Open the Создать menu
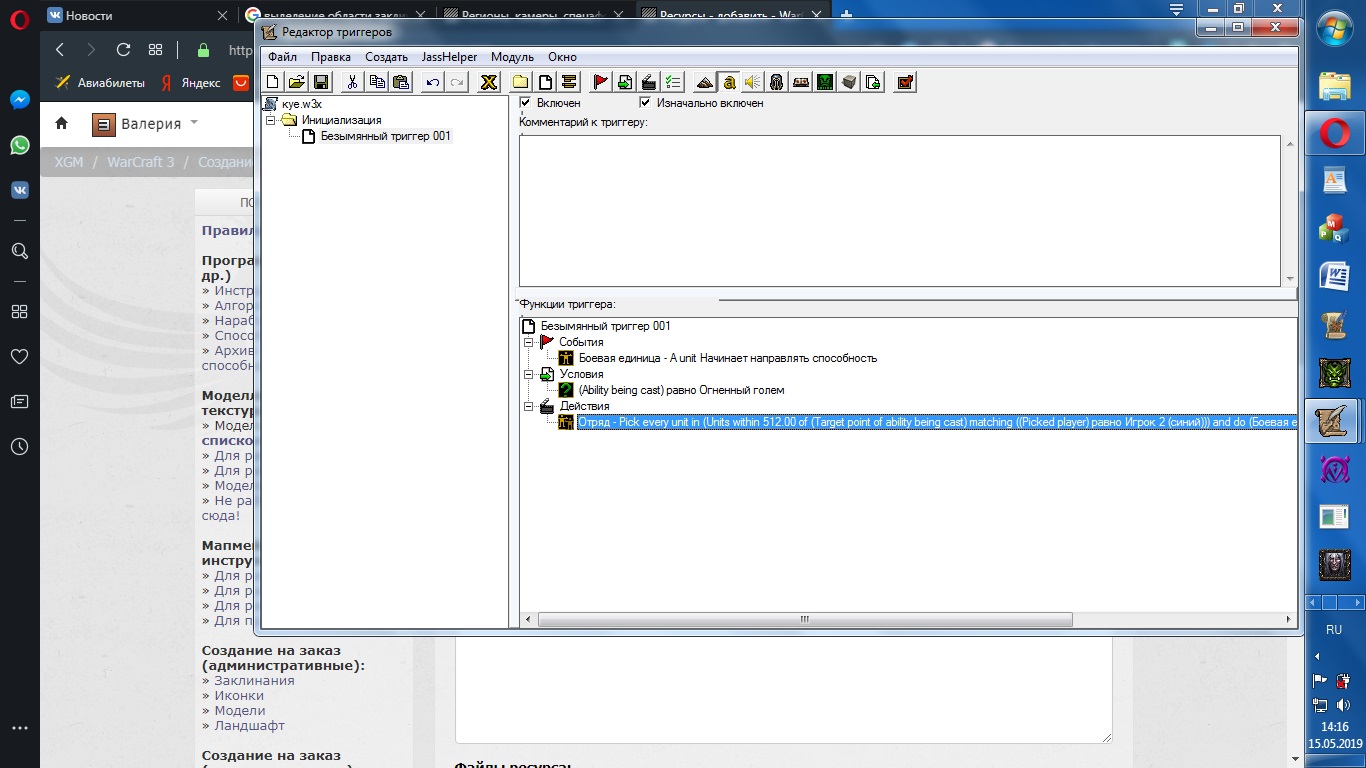1366x768 pixels. click(386, 57)
